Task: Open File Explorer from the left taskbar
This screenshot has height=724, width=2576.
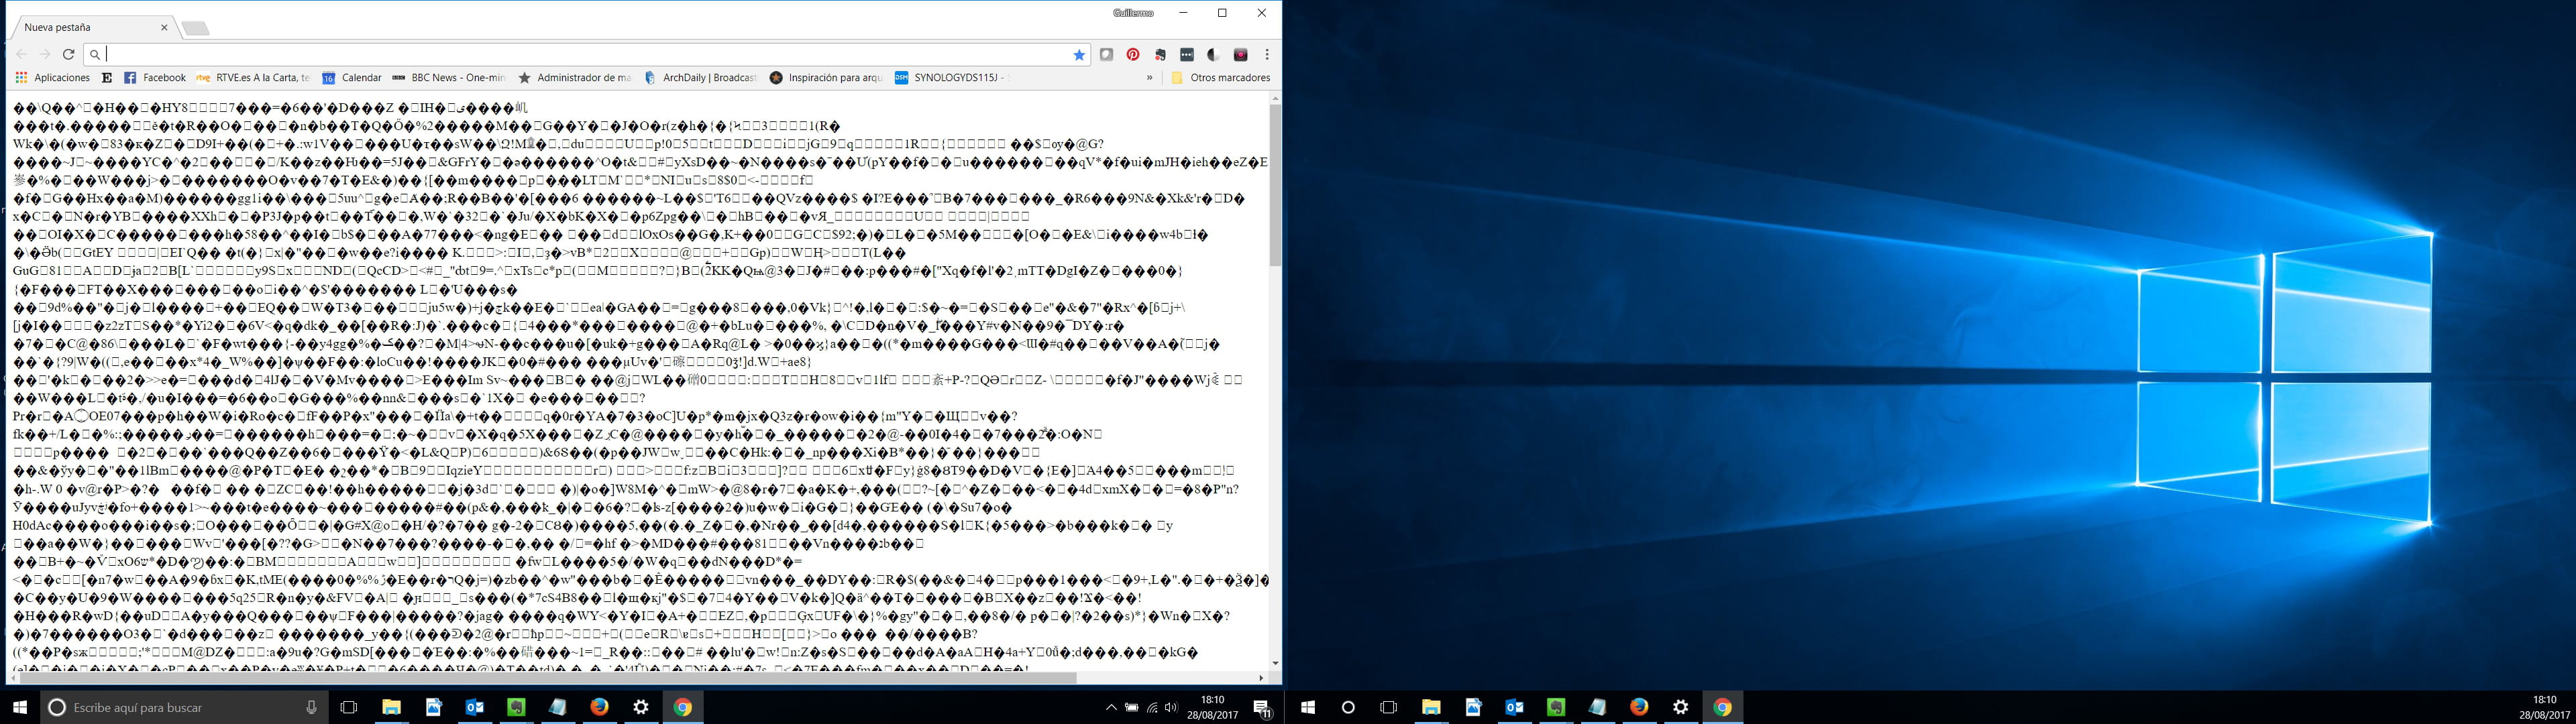Action: [391, 707]
